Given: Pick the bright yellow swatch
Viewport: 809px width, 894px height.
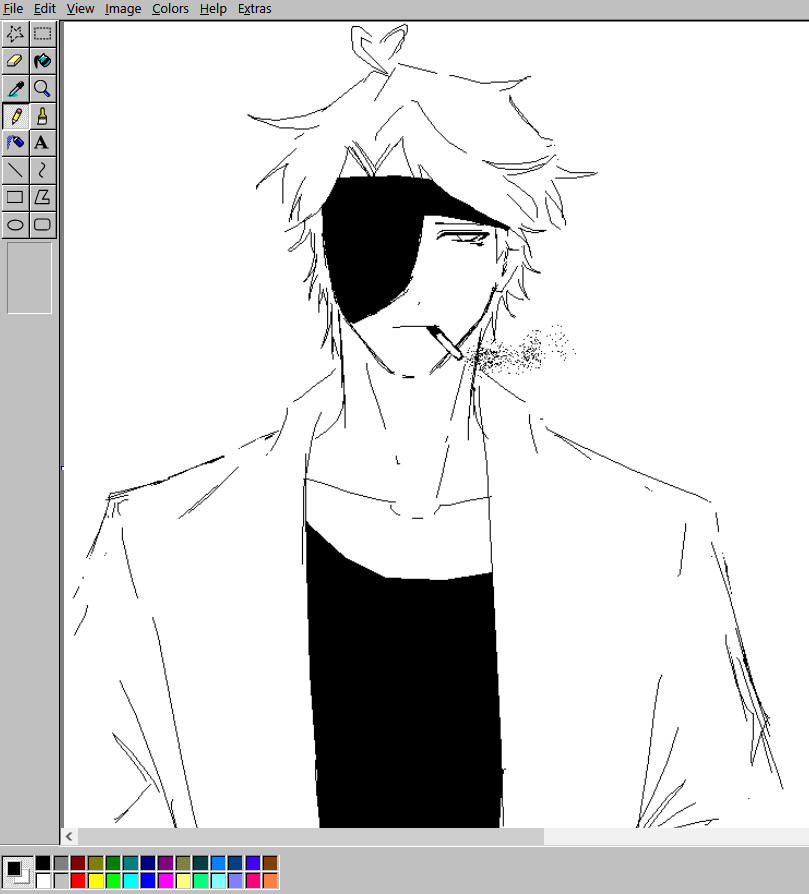Looking at the screenshot, I should [x=96, y=881].
